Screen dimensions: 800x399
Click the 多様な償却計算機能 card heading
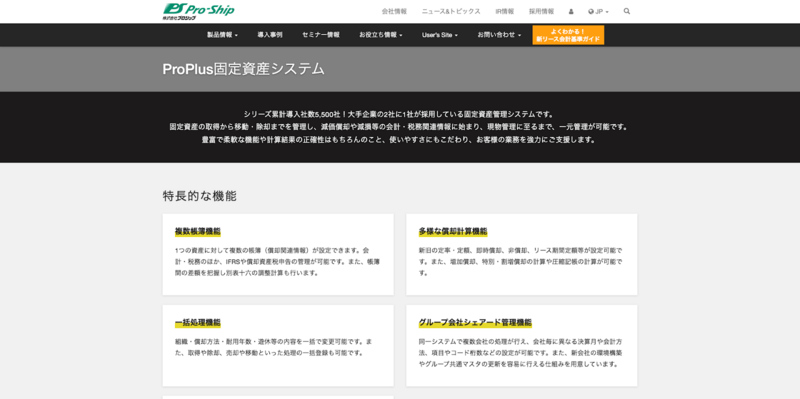point(453,231)
